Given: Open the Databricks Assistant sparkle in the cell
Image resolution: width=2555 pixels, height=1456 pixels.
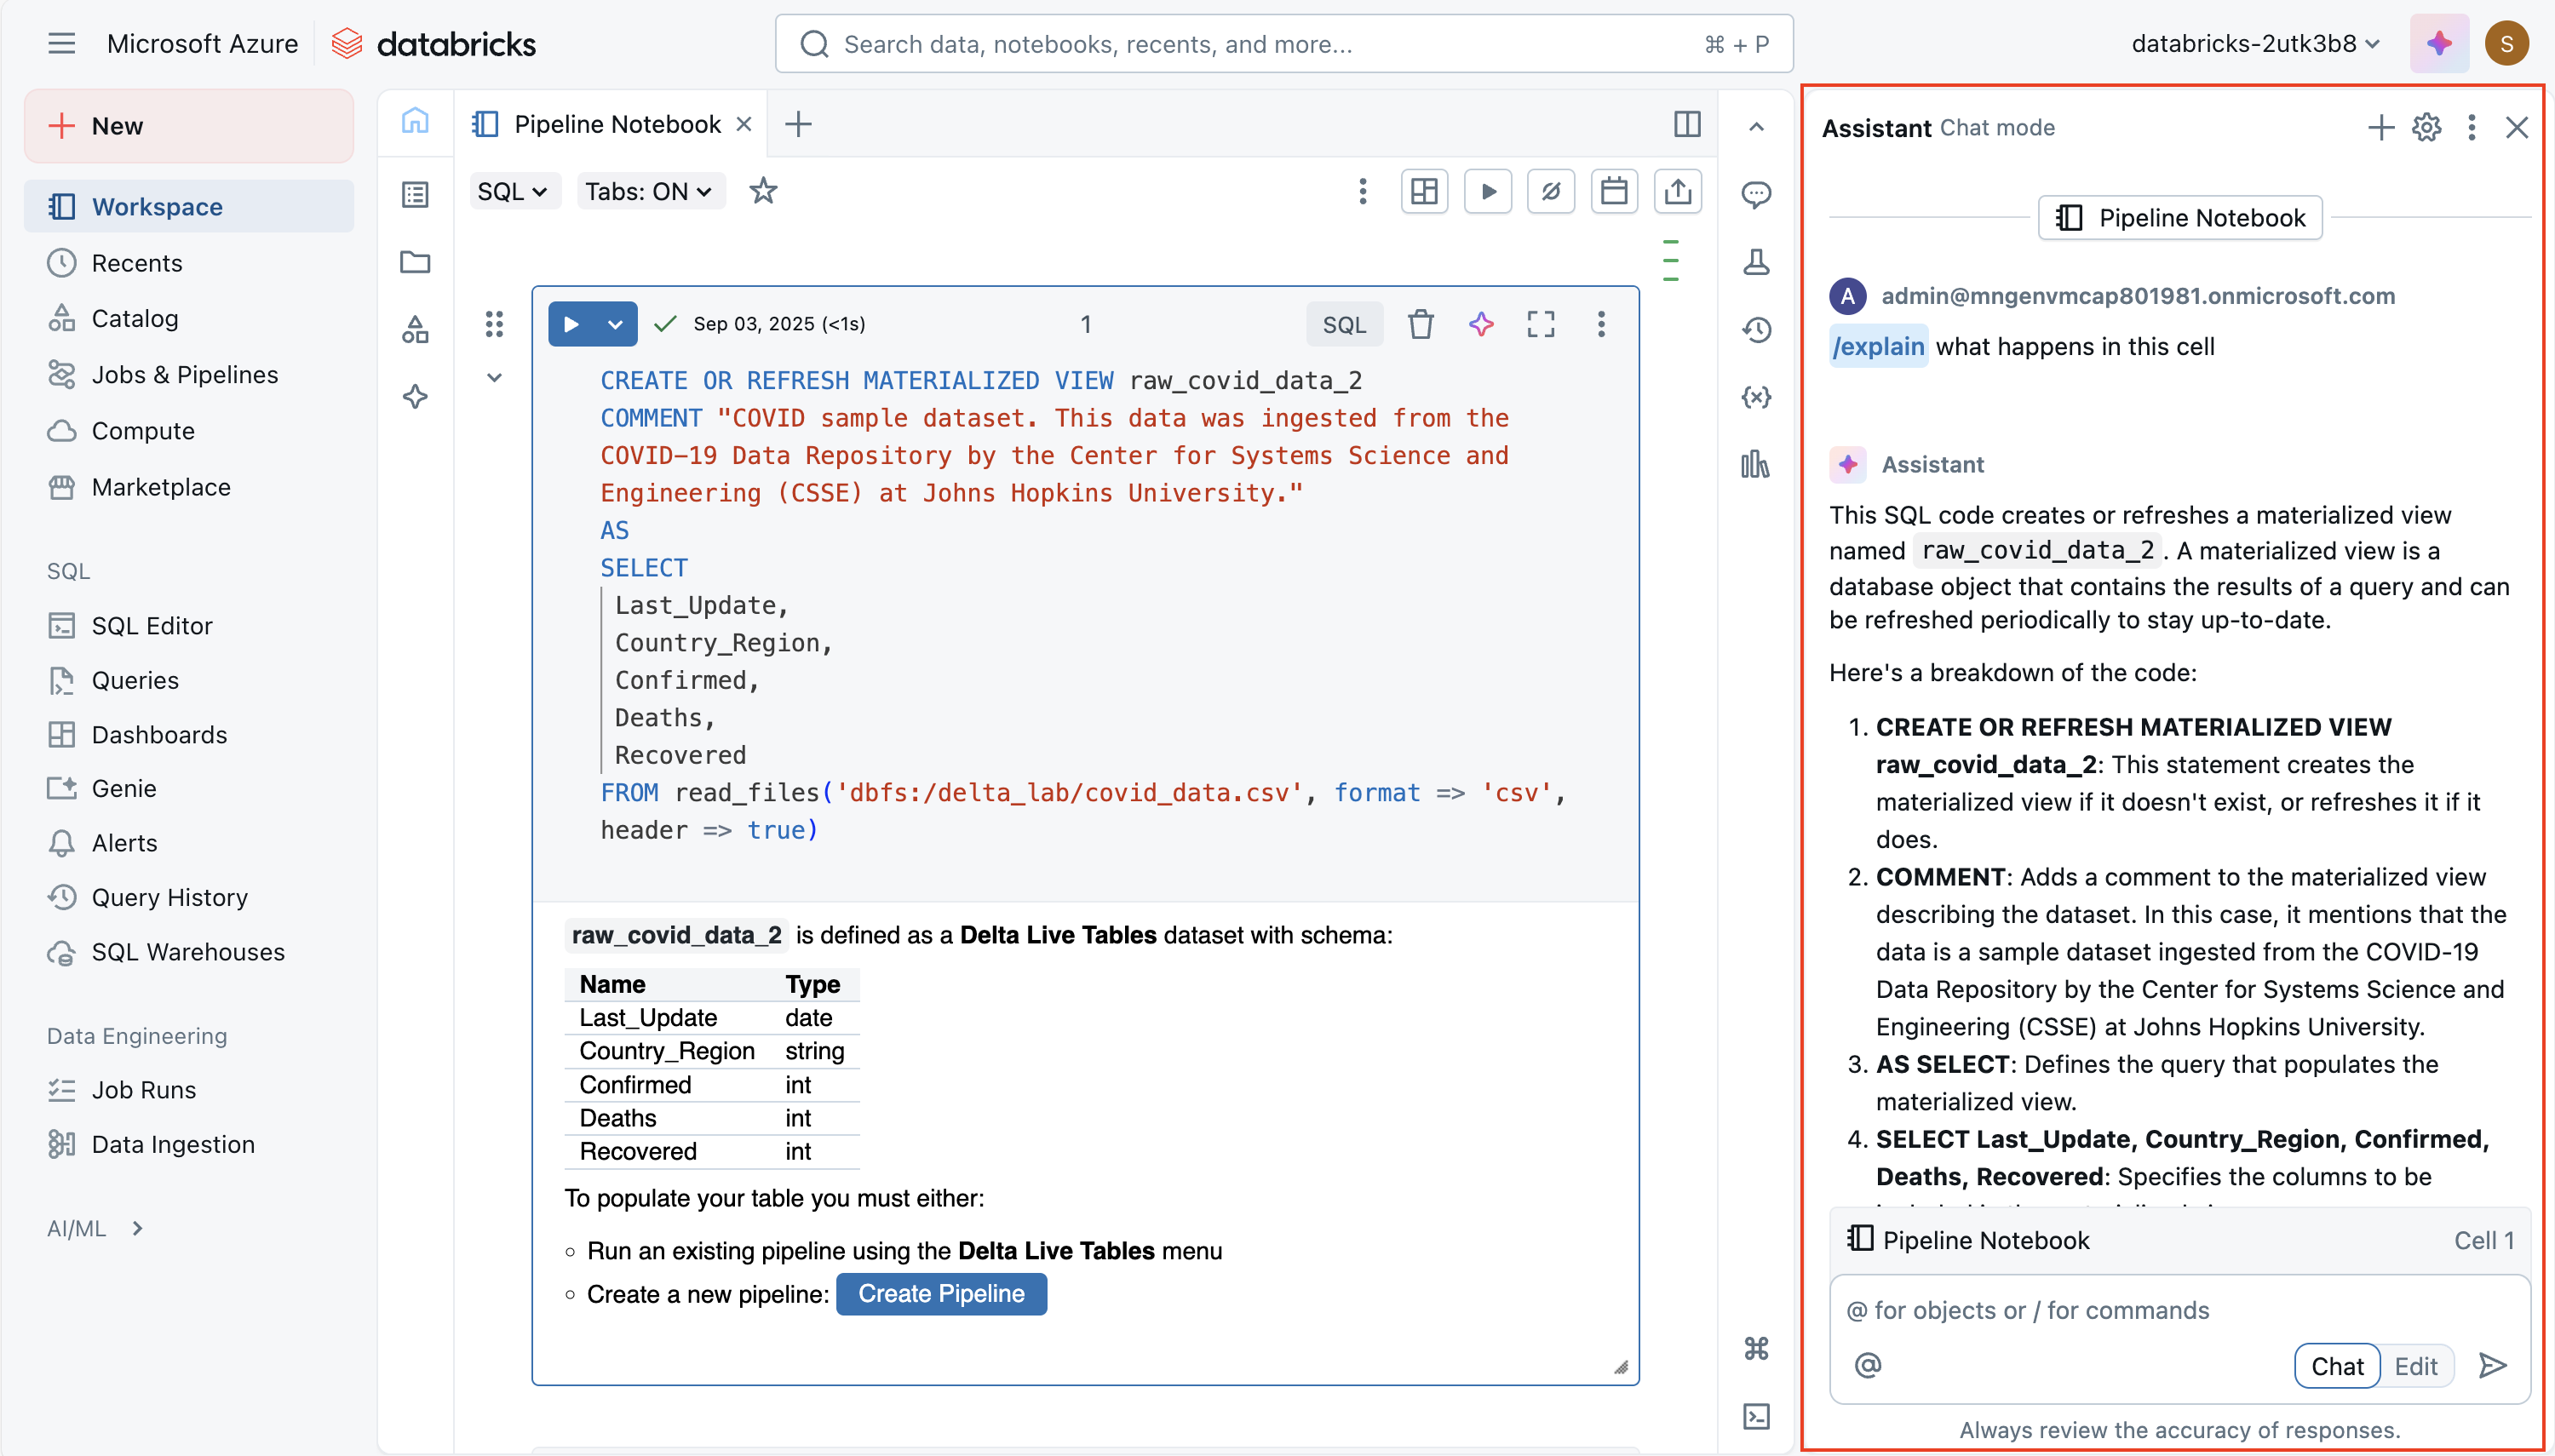Looking at the screenshot, I should pos(1480,323).
